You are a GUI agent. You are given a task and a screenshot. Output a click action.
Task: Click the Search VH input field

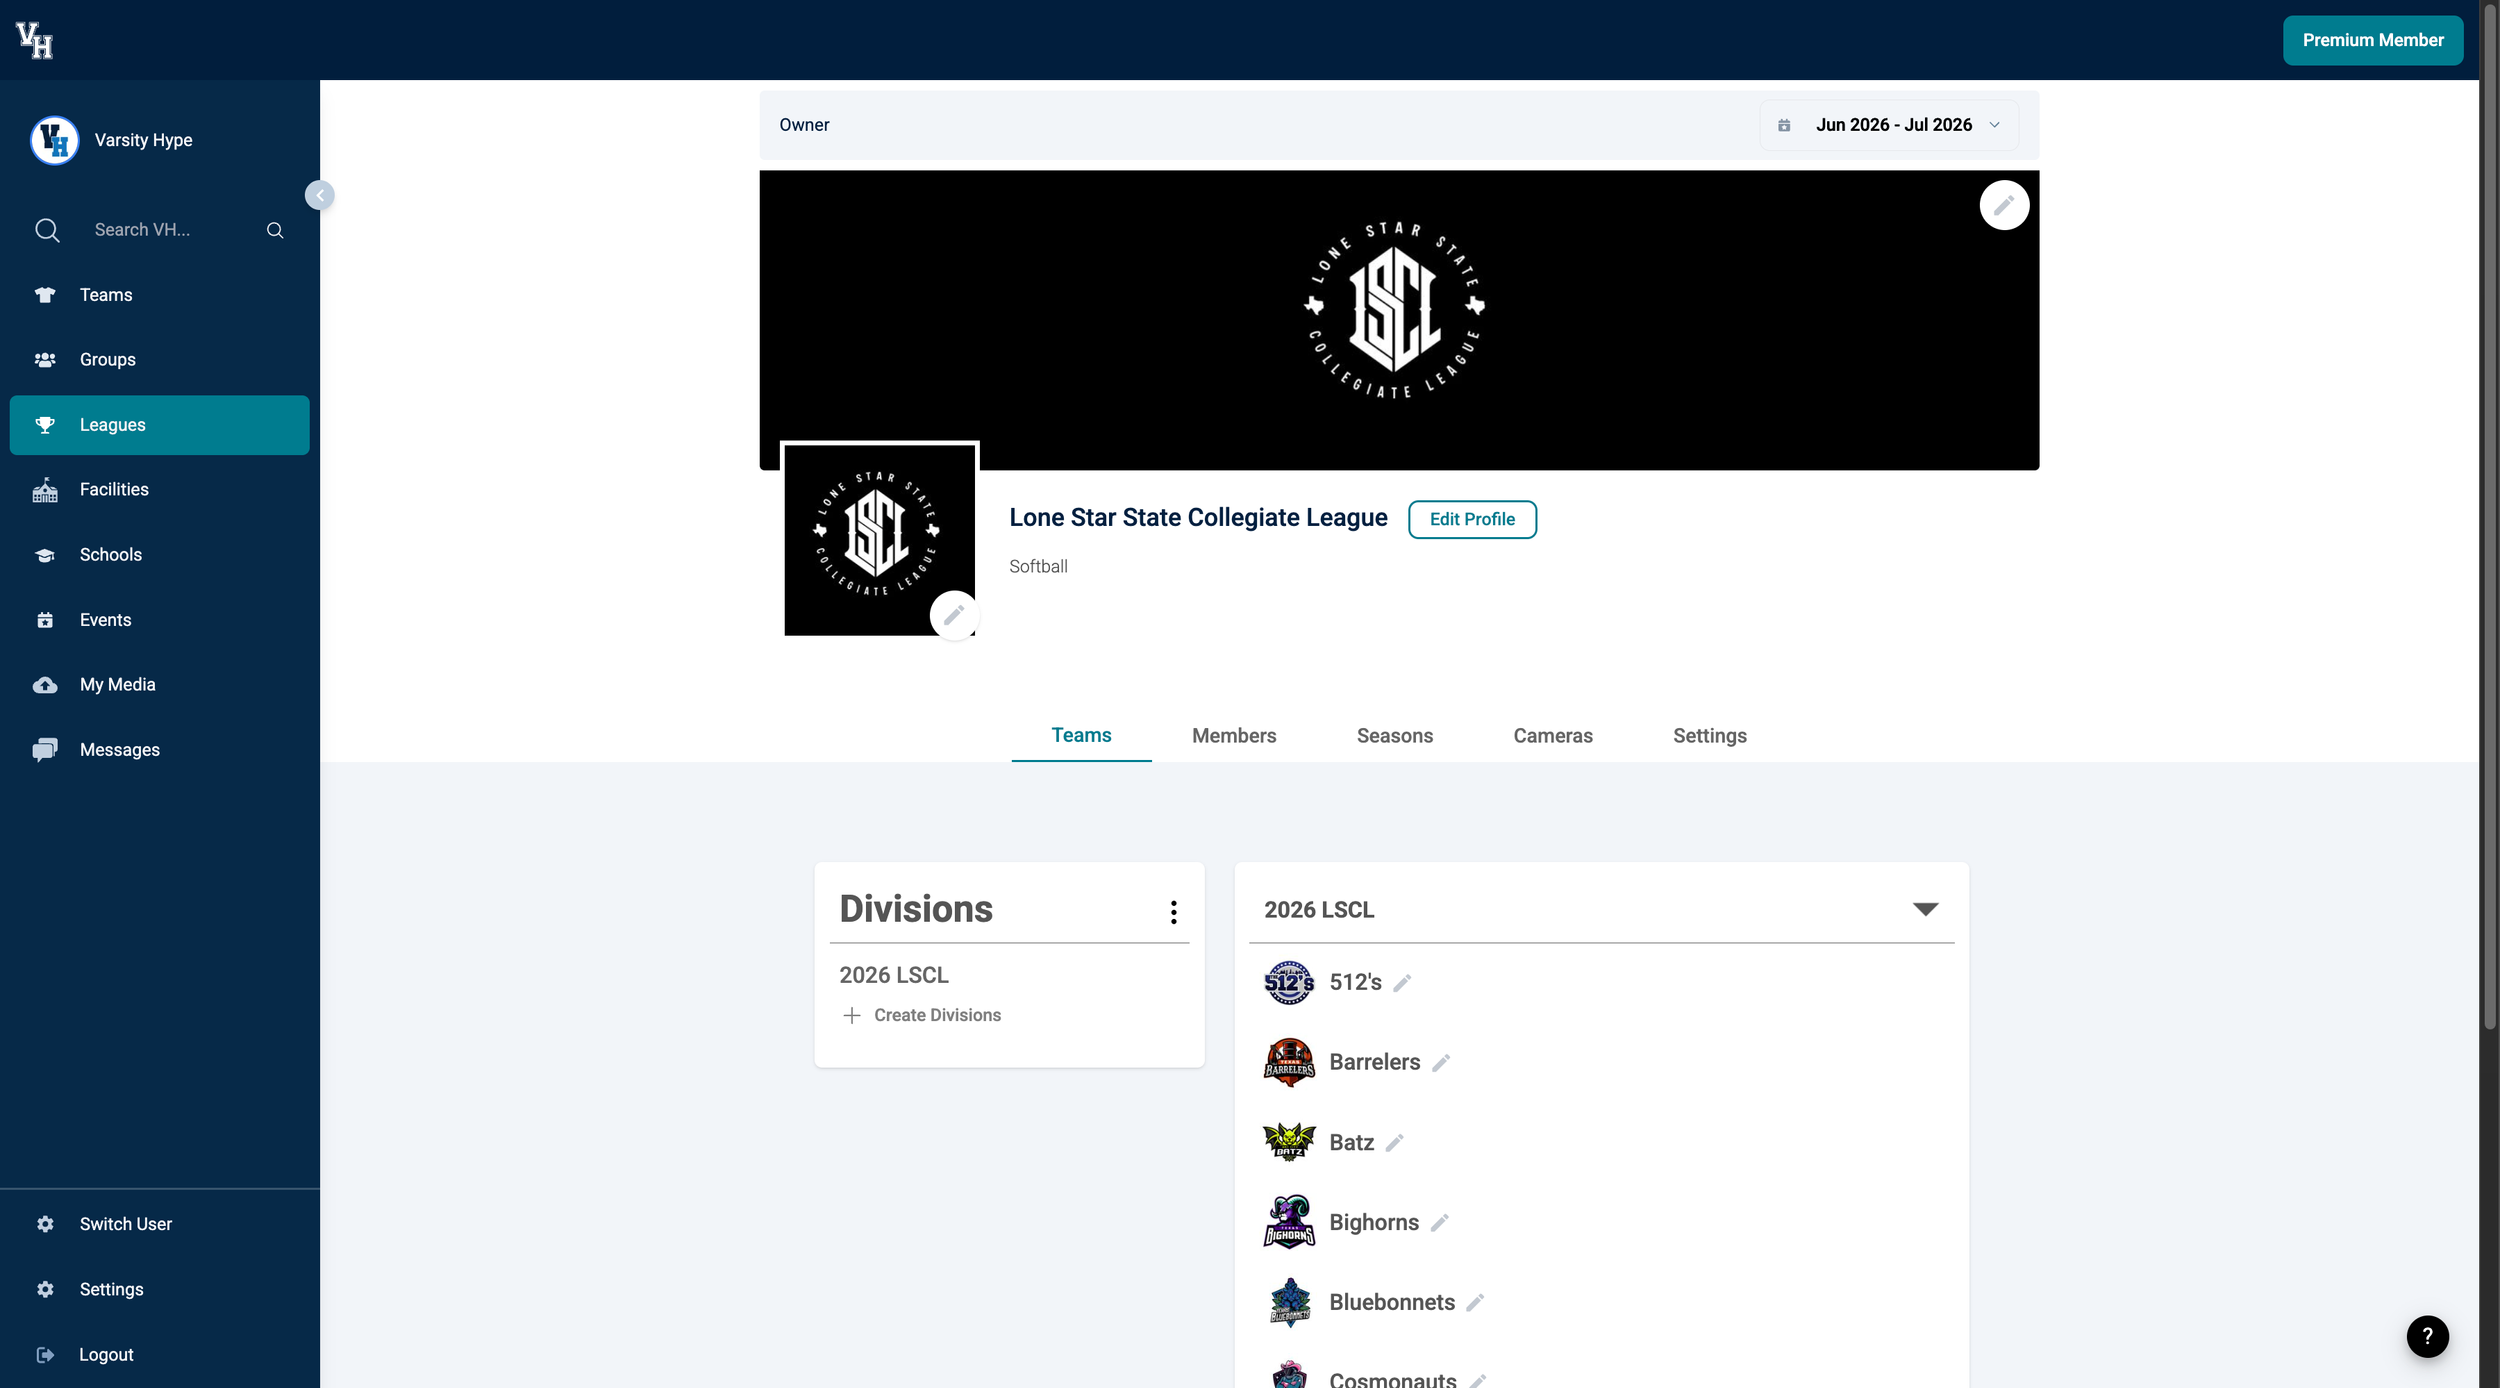(170, 230)
